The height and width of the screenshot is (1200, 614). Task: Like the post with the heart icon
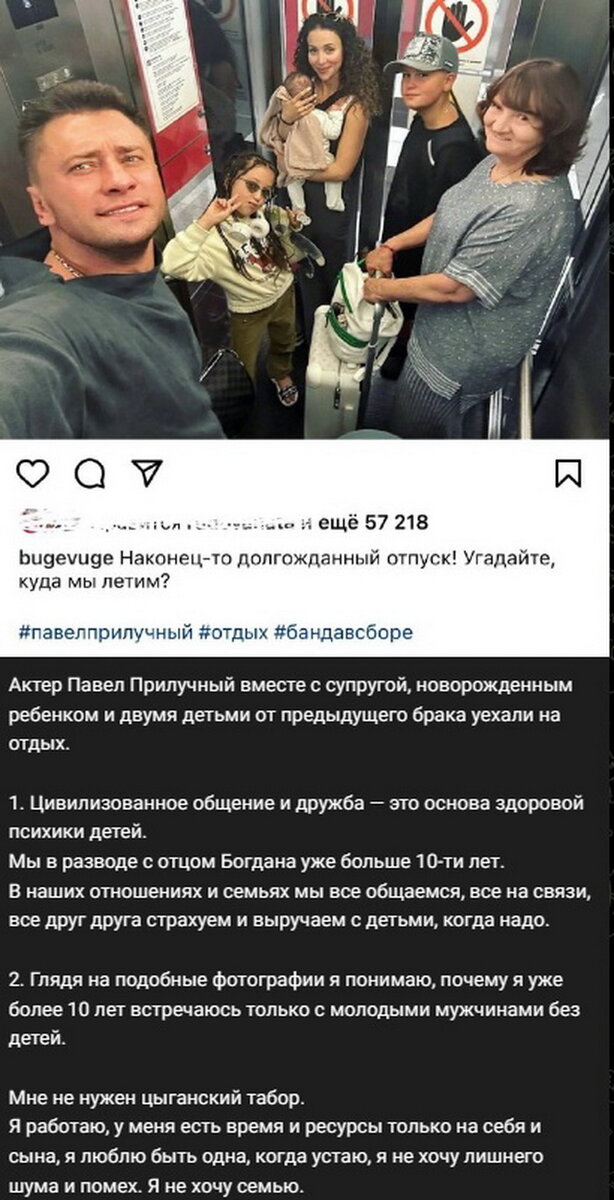click(x=33, y=473)
